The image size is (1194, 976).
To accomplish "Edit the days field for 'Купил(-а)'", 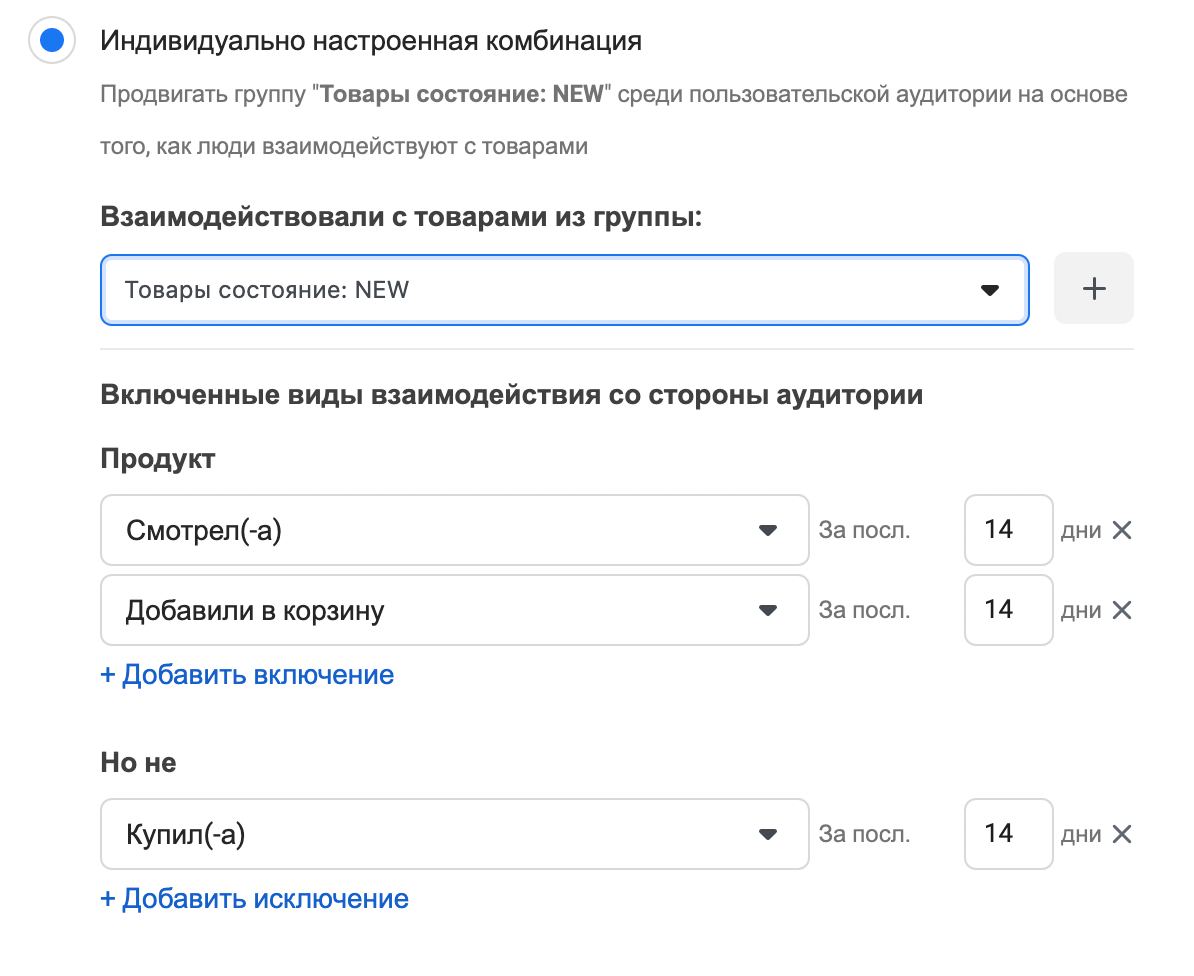I will tap(1008, 834).
